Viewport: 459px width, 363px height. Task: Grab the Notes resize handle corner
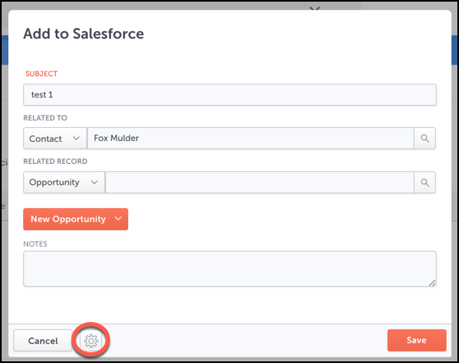[x=432, y=283]
